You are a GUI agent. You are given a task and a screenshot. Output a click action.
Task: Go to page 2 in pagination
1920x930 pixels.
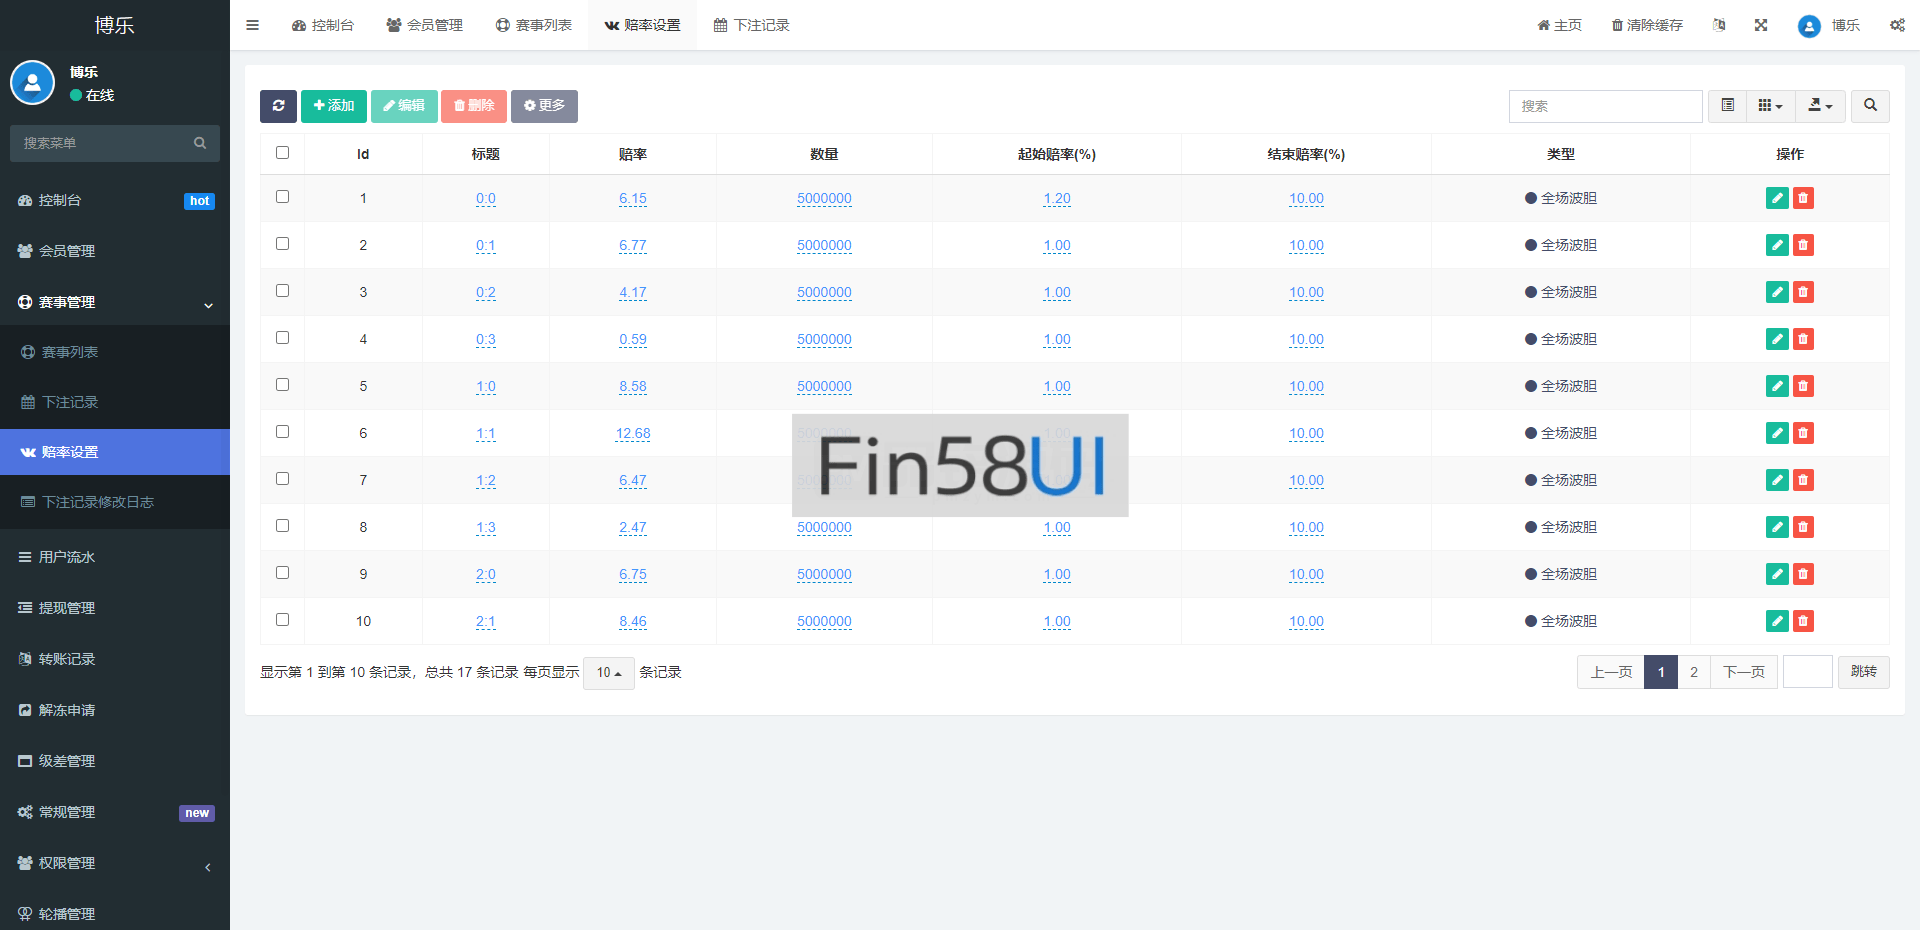point(1693,672)
